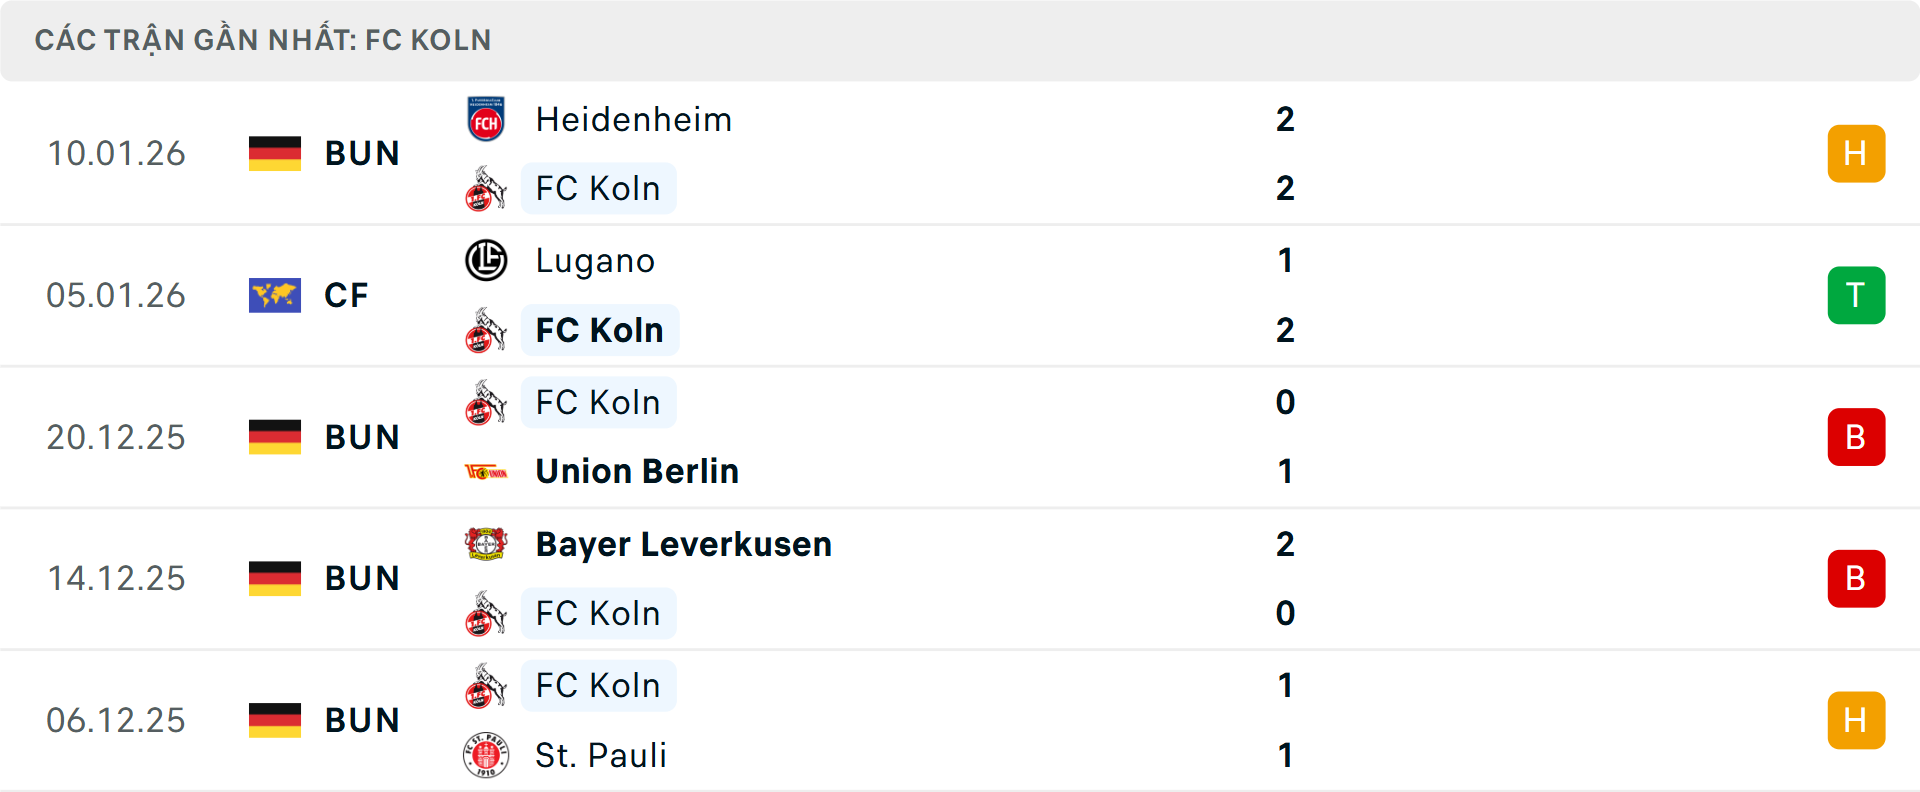Toggle the orange H badge for the Heidenheim draw
Image resolution: width=1920 pixels, height=792 pixels.
click(1856, 153)
